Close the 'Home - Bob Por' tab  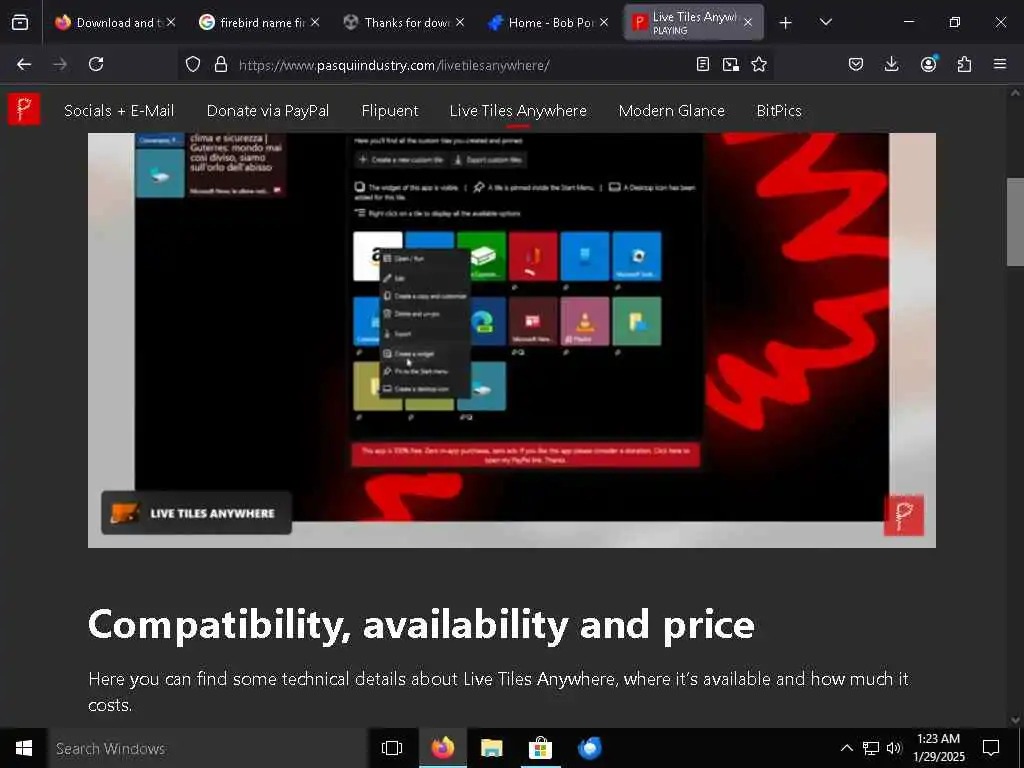604,22
